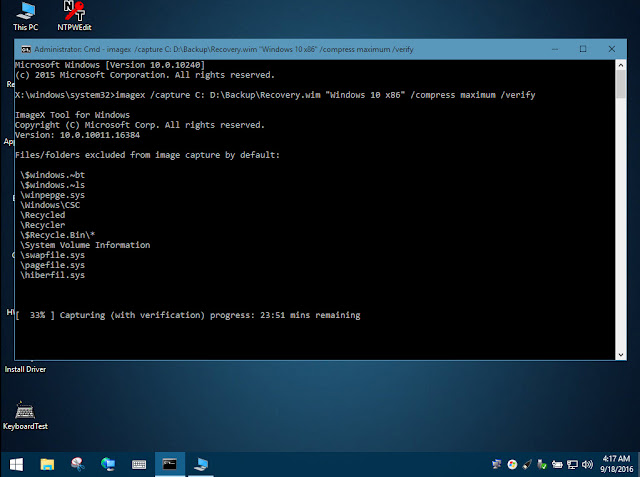Click the \$windows.~ls line
The width and height of the screenshot is (640, 477).
53,185
